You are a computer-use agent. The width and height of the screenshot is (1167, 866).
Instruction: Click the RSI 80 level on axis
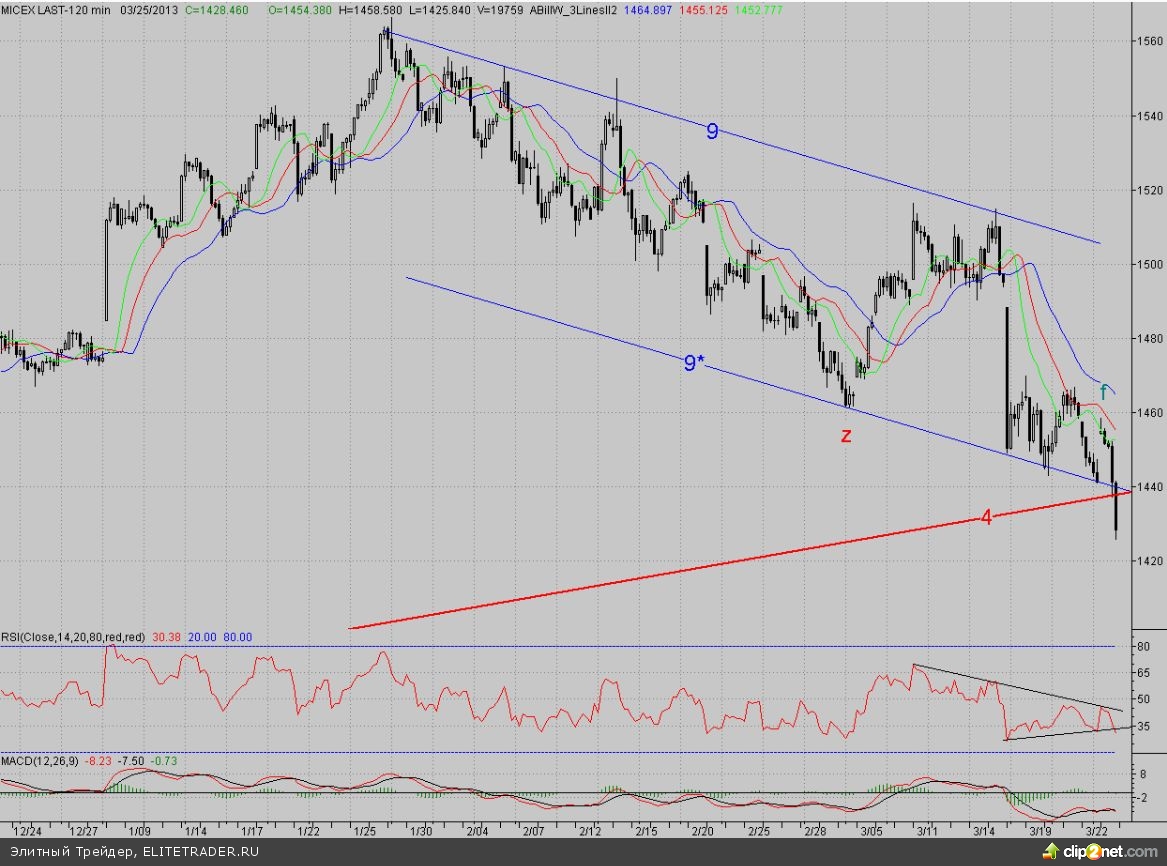click(1143, 647)
